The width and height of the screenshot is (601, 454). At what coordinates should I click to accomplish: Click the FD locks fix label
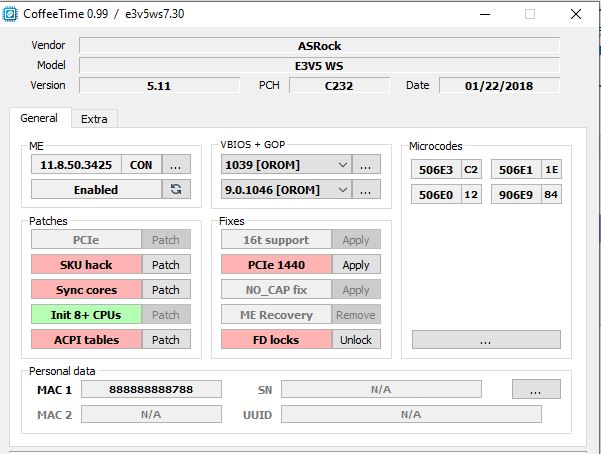pyautogui.click(x=276, y=340)
